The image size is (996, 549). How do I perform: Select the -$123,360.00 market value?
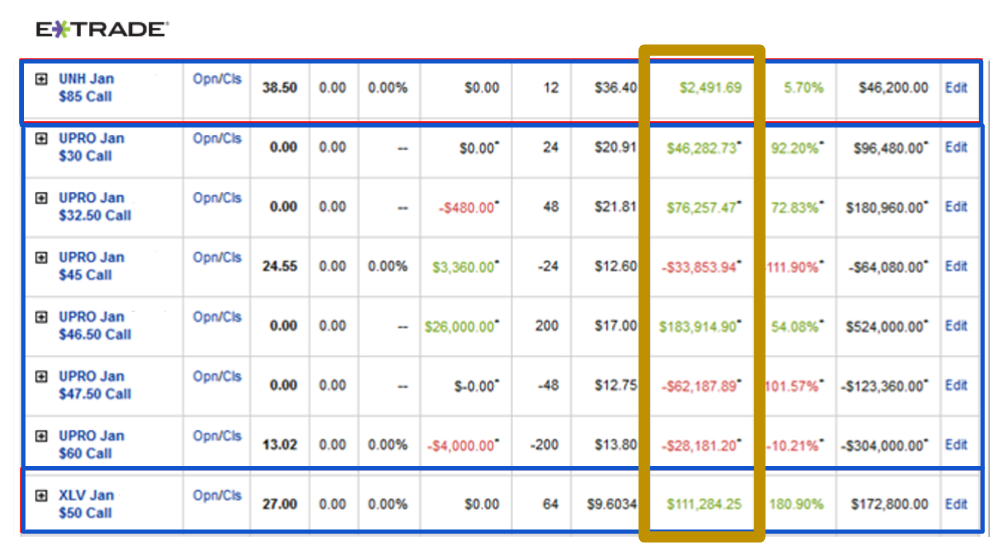click(x=884, y=386)
